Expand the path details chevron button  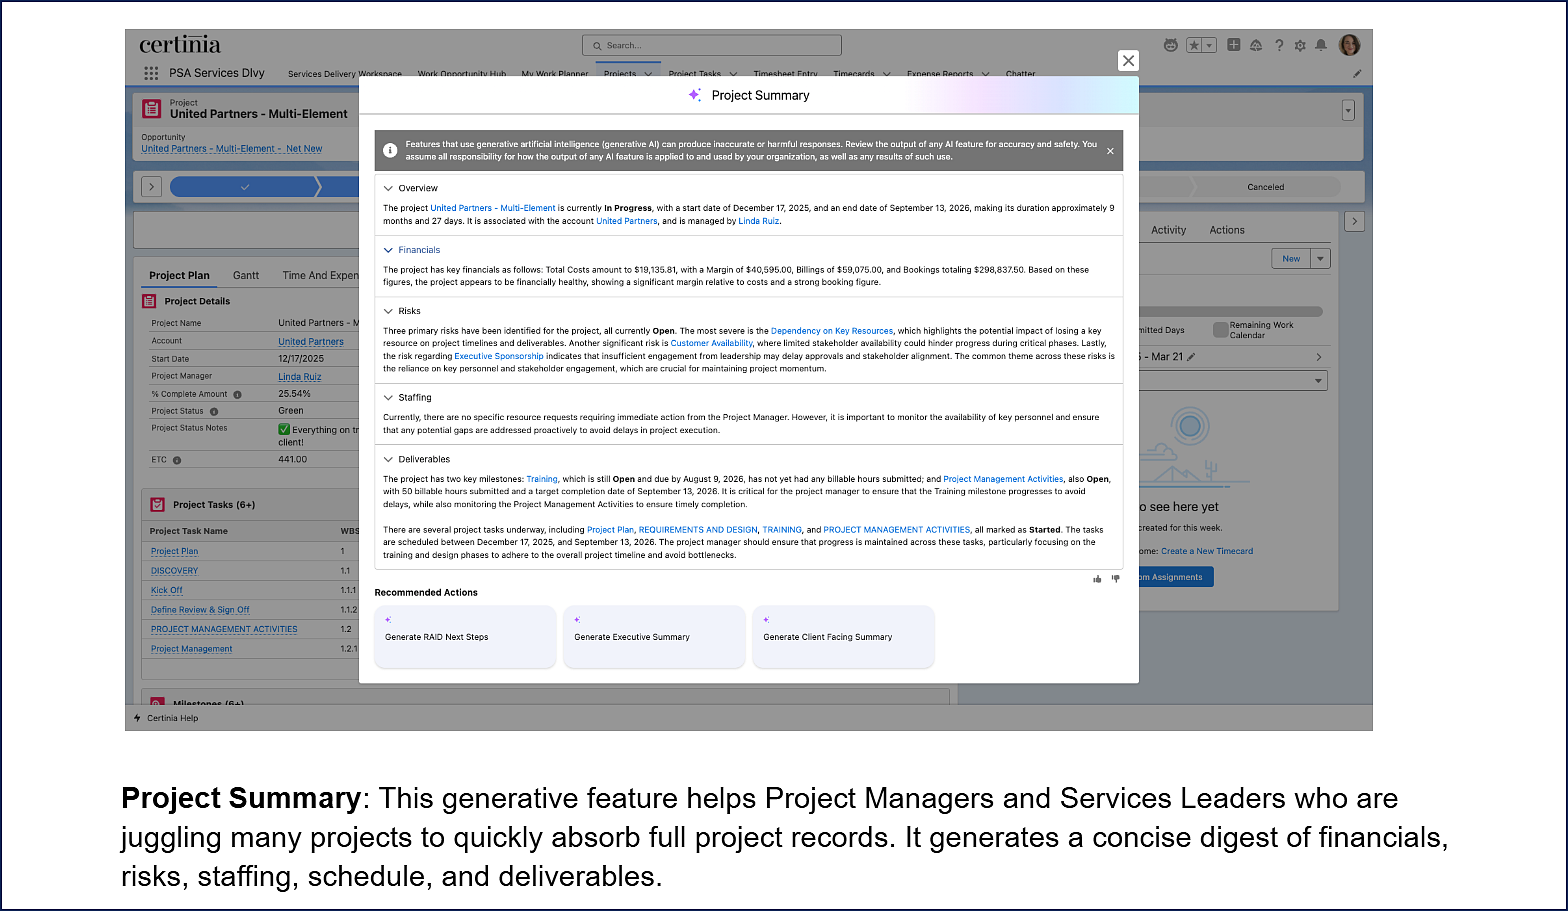[151, 187]
